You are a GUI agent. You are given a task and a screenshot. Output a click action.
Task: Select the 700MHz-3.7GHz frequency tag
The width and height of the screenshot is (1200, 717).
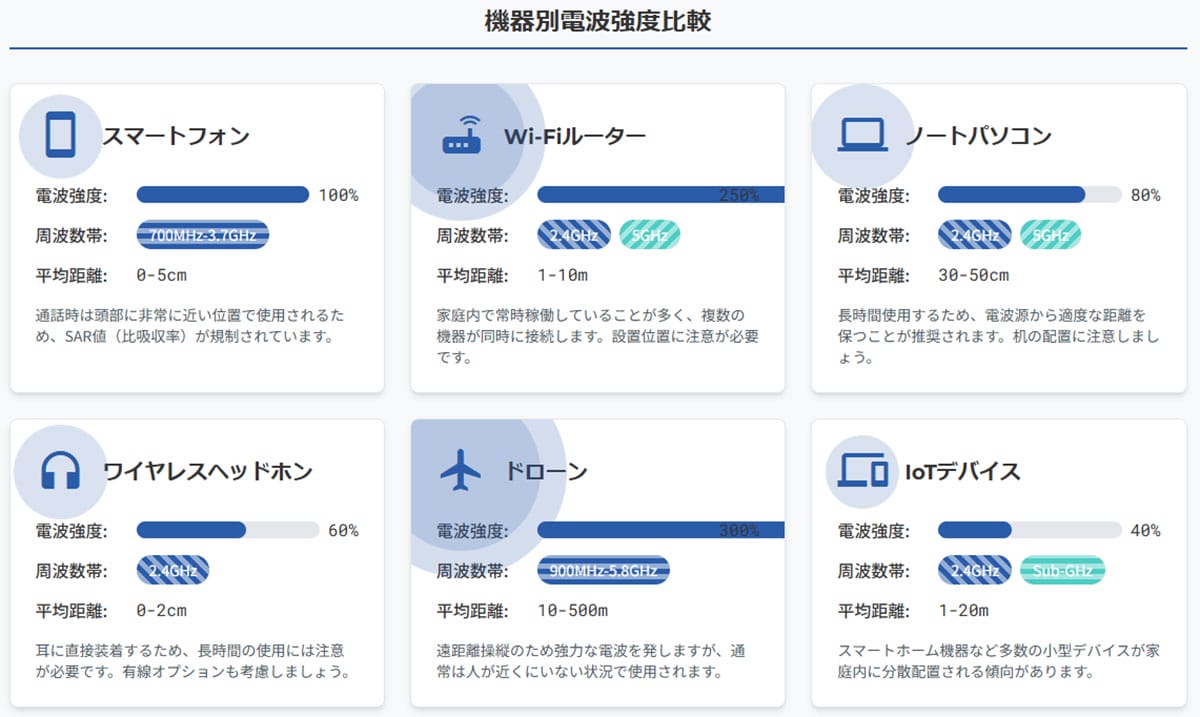[203, 235]
